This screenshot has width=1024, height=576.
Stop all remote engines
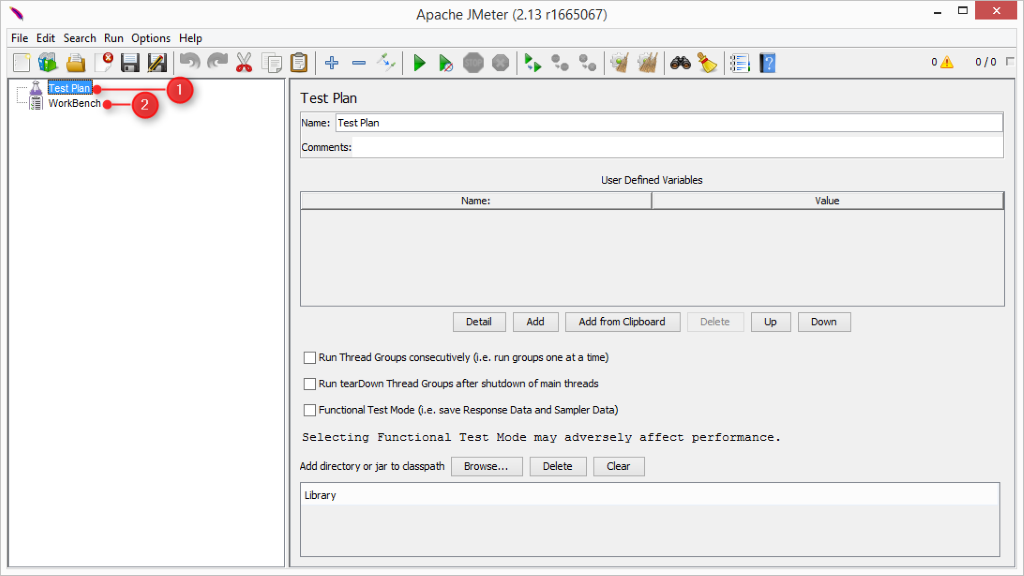point(560,63)
